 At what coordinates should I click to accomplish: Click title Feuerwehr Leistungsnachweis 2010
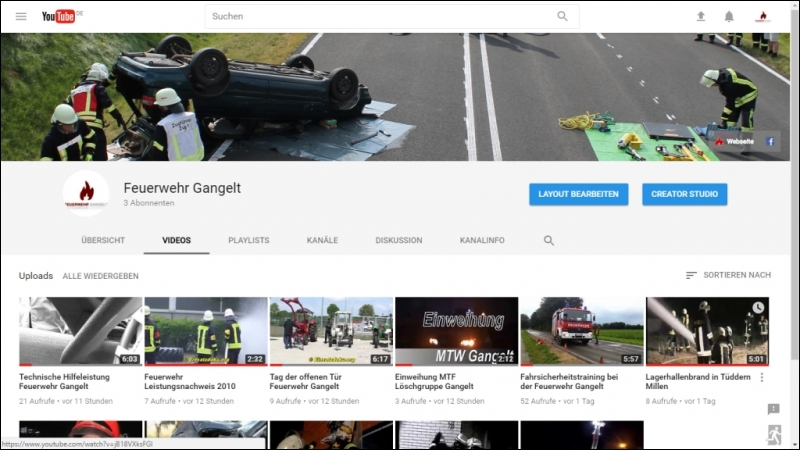pyautogui.click(x=190, y=382)
